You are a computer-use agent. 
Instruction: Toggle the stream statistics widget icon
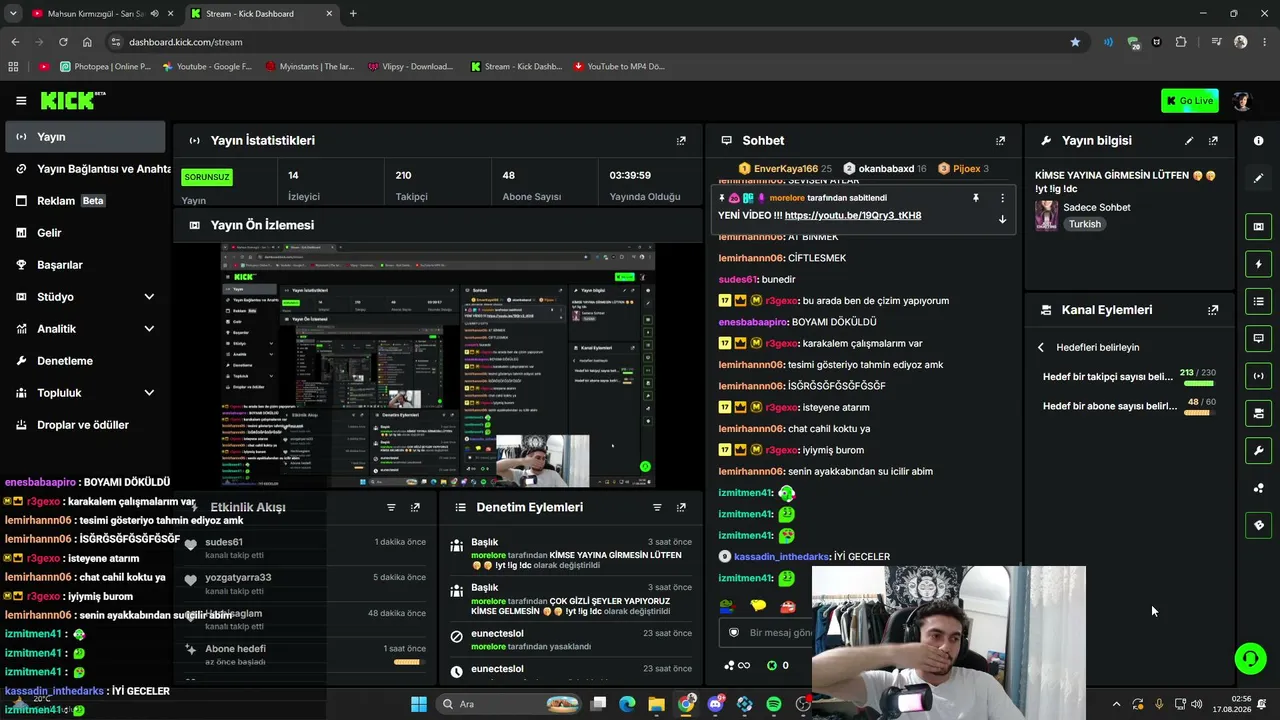tap(1259, 376)
